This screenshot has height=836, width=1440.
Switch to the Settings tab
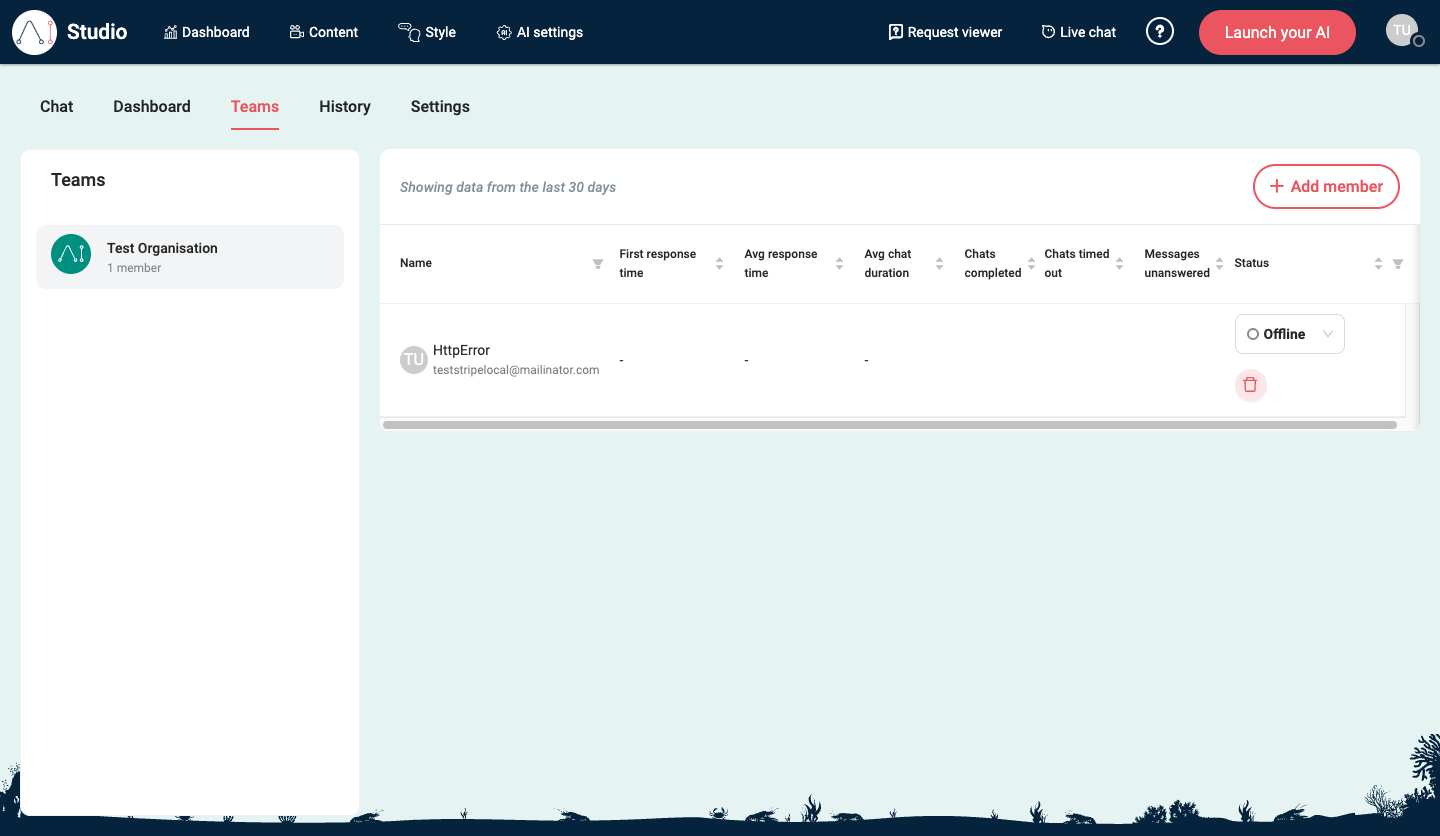pos(440,106)
